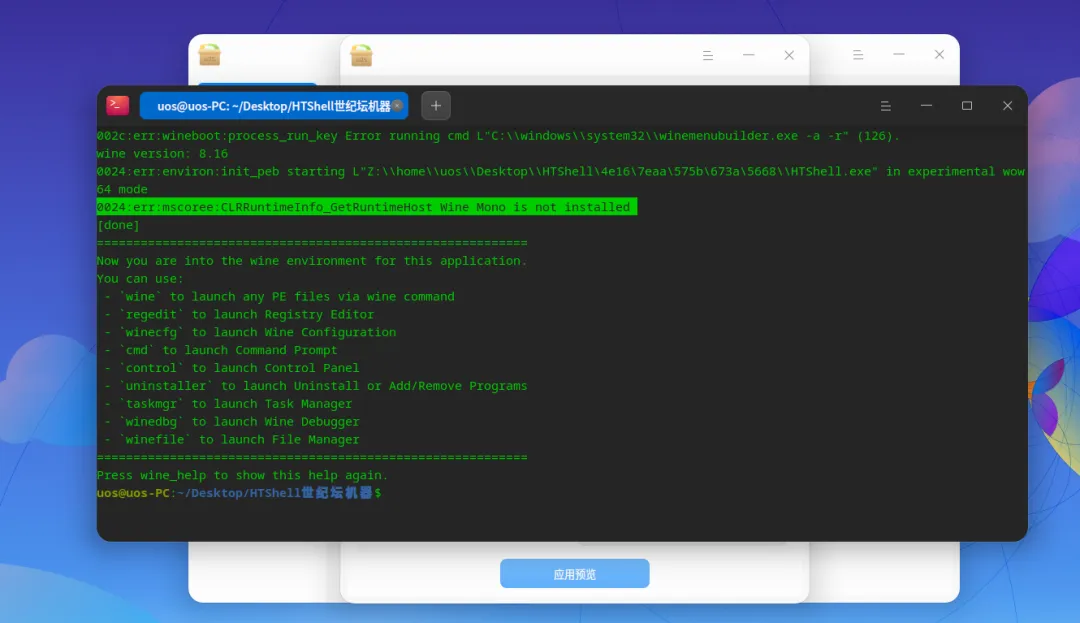Click the 'winecfg' Wine Configuration line
1080x623 pixels.
[250, 332]
